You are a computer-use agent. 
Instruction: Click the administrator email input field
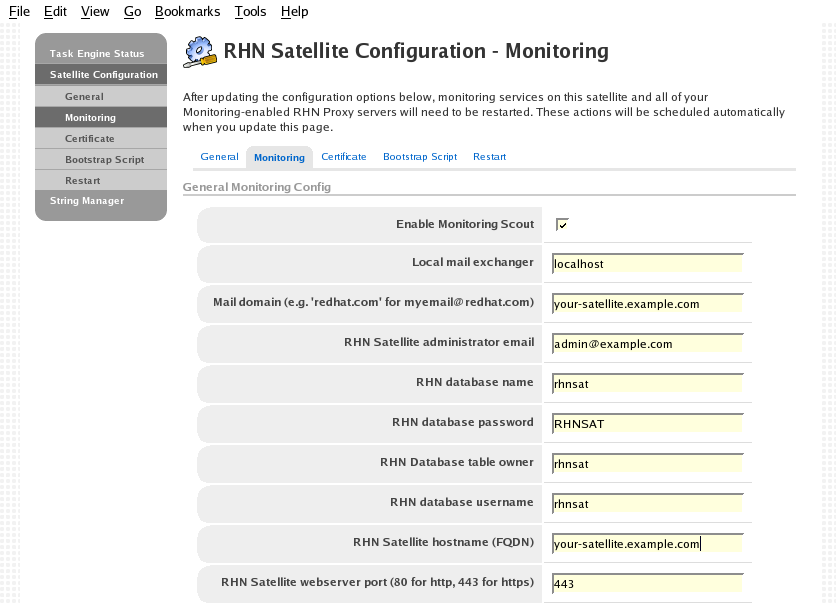[646, 344]
